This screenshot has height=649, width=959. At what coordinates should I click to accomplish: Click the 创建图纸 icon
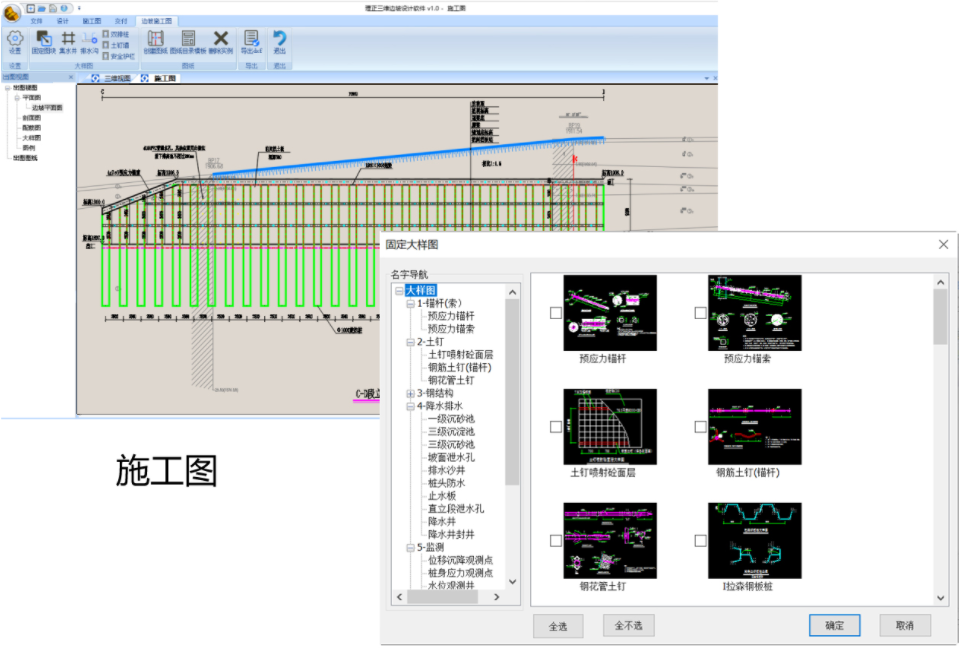pos(155,39)
